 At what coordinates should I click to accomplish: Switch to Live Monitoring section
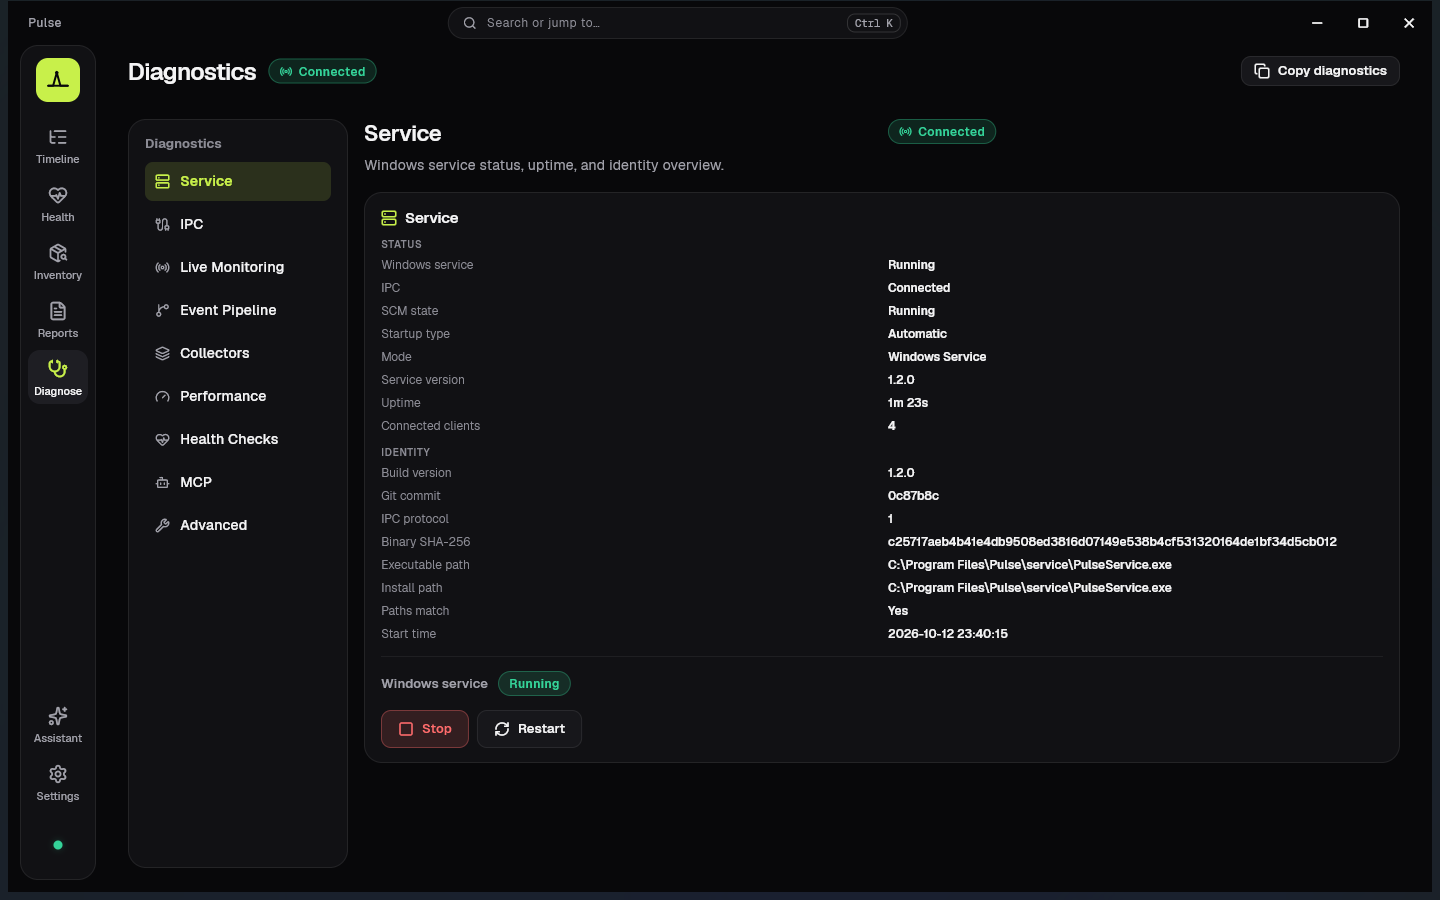[x=238, y=267]
